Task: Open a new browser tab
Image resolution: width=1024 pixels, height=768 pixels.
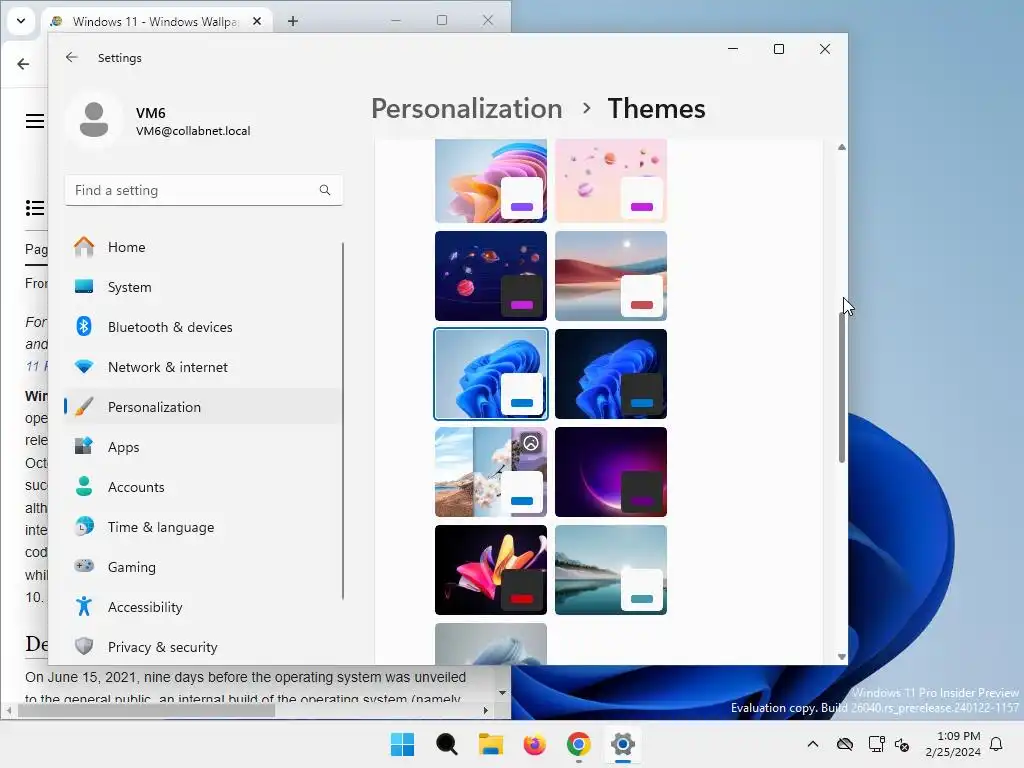Action: pos(293,21)
